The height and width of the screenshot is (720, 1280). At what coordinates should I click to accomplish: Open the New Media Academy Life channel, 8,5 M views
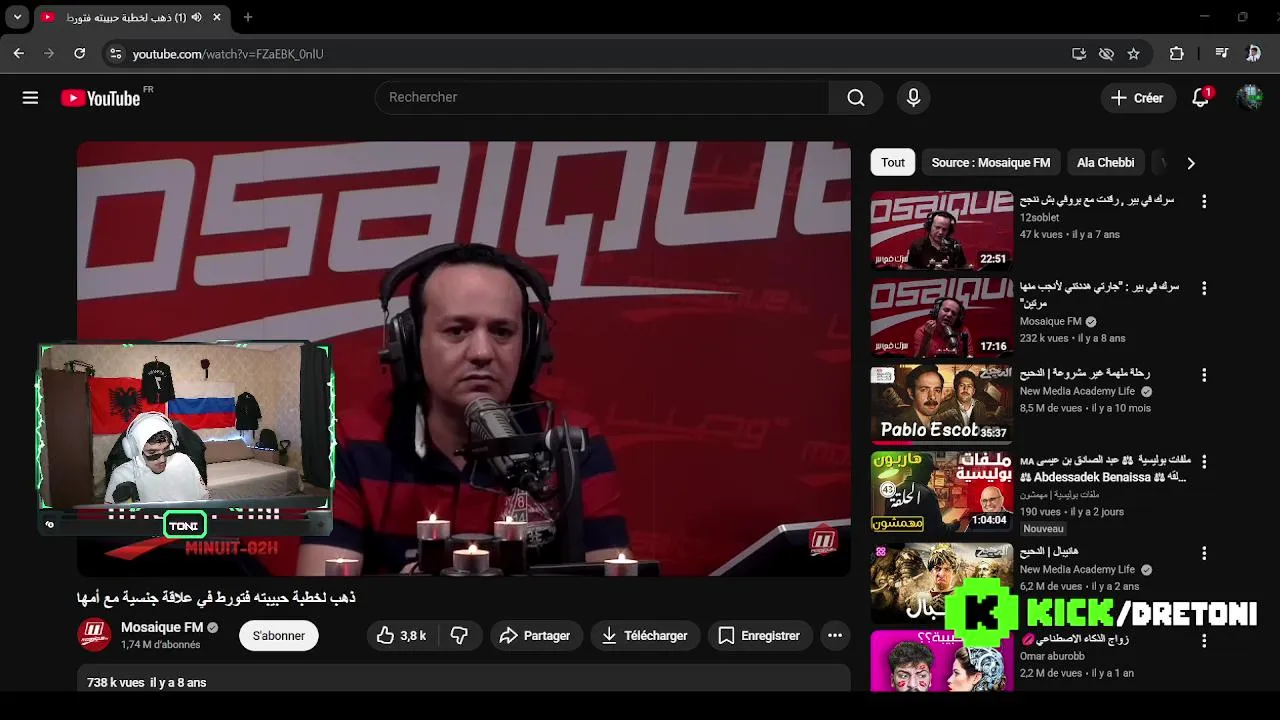click(1077, 391)
